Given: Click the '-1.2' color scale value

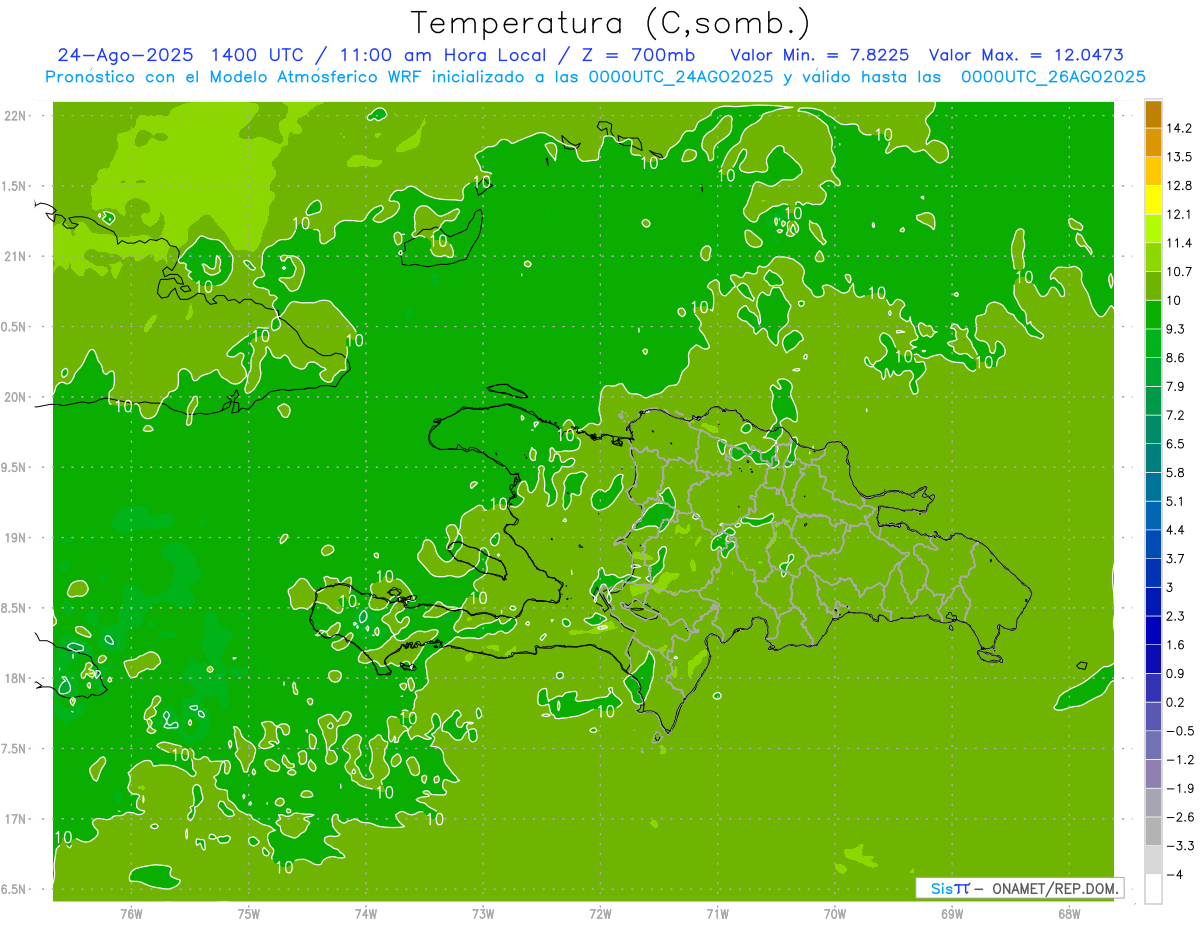Looking at the screenshot, I should click(x=1181, y=759).
